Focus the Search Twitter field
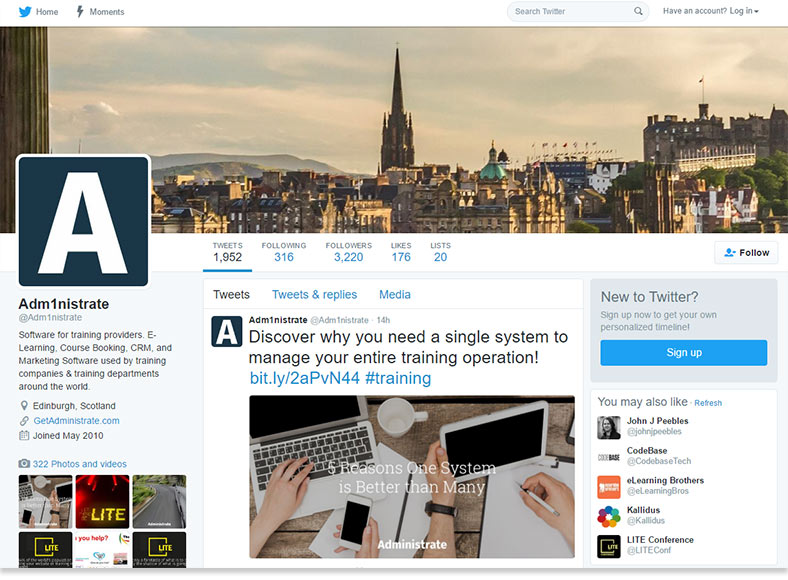The image size is (788, 580). point(577,11)
